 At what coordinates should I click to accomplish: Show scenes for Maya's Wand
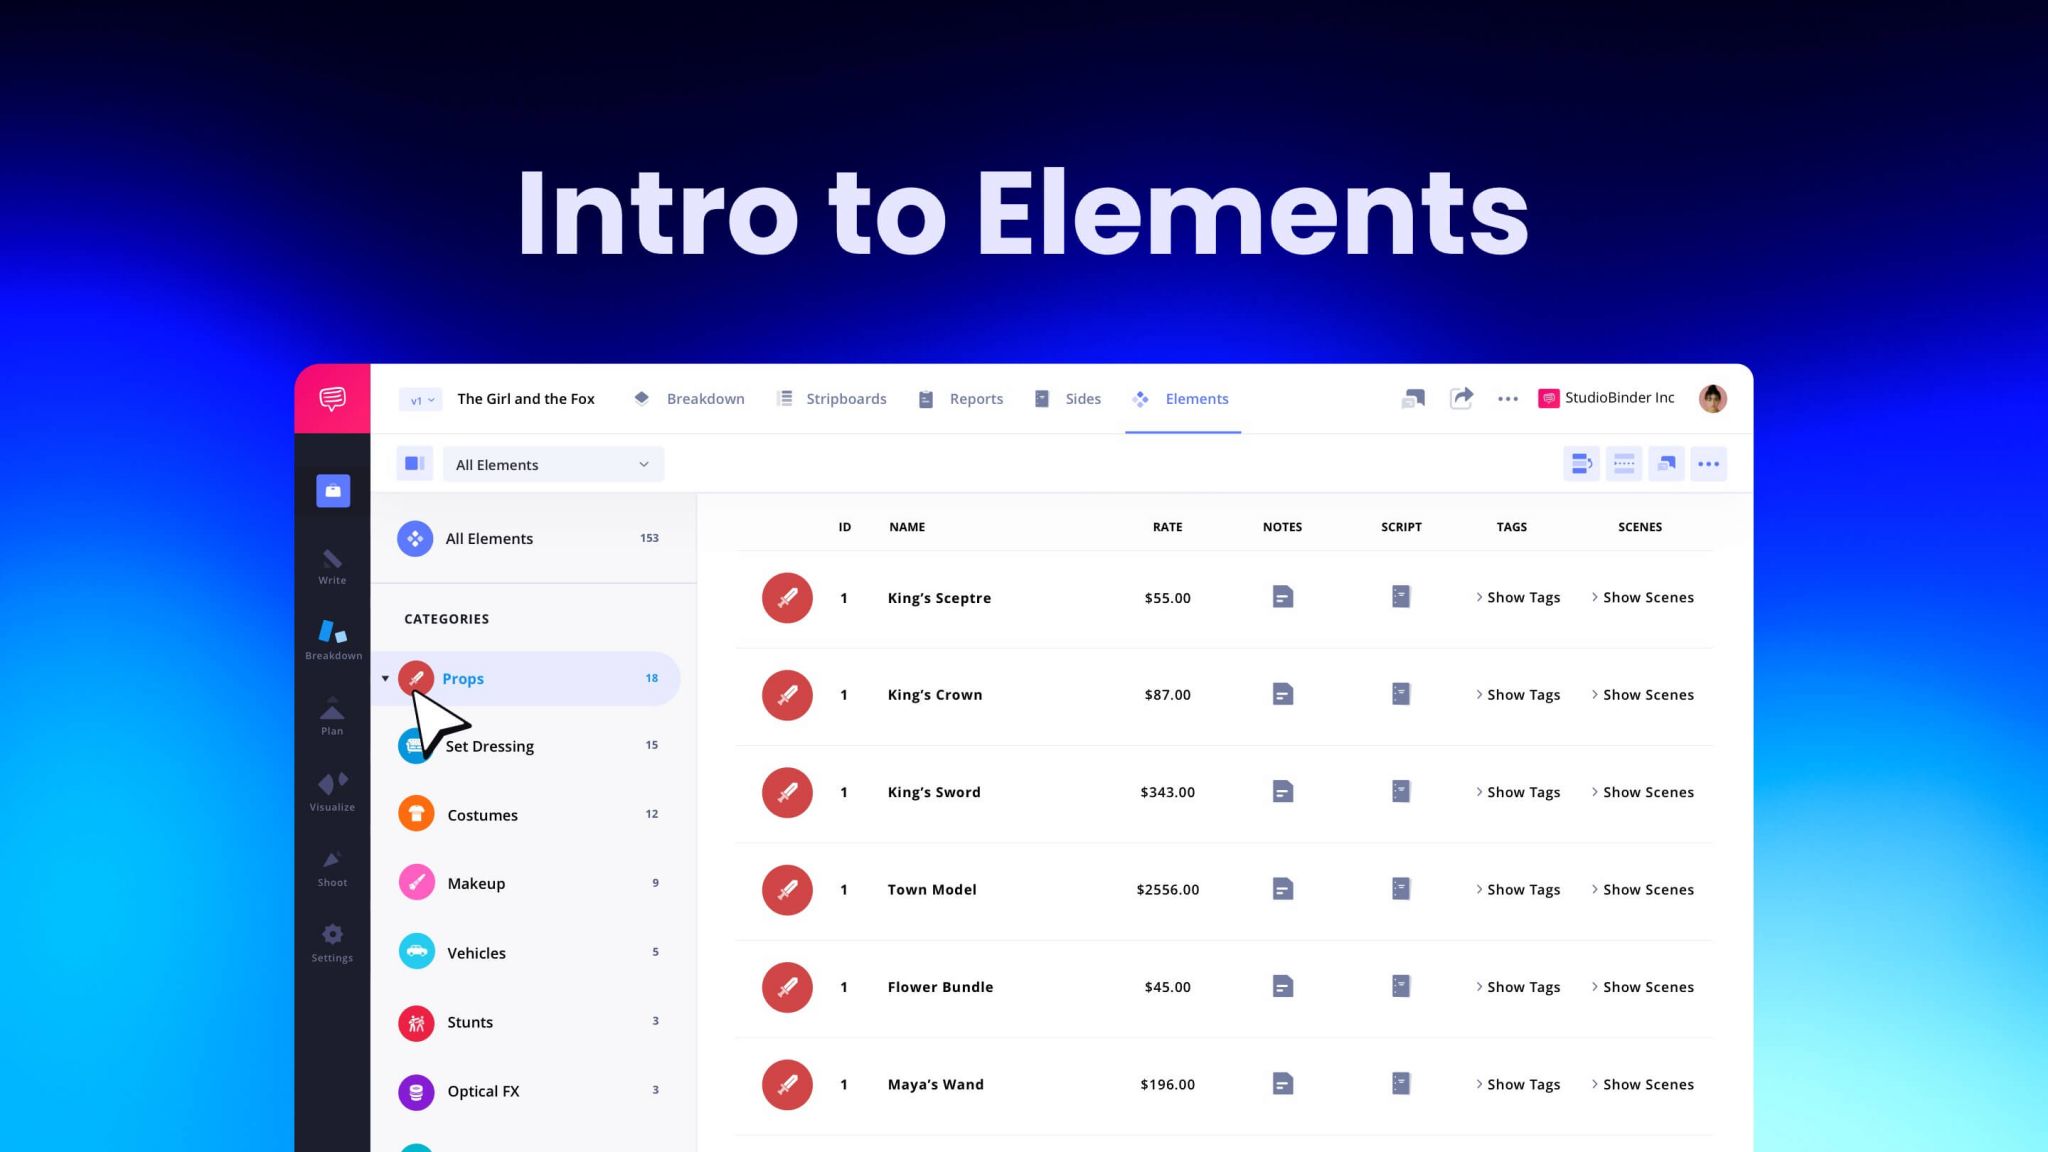click(x=1648, y=1084)
